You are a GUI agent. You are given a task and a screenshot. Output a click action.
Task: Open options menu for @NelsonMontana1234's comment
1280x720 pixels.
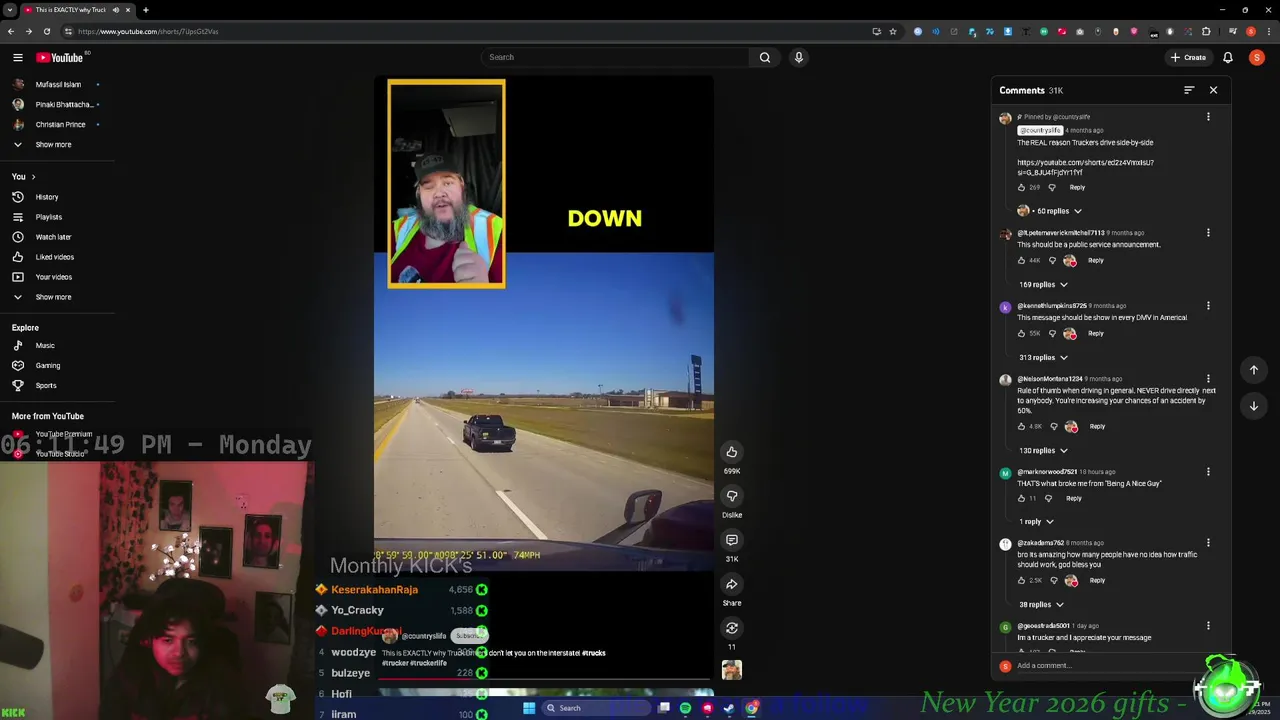pos(1208,379)
